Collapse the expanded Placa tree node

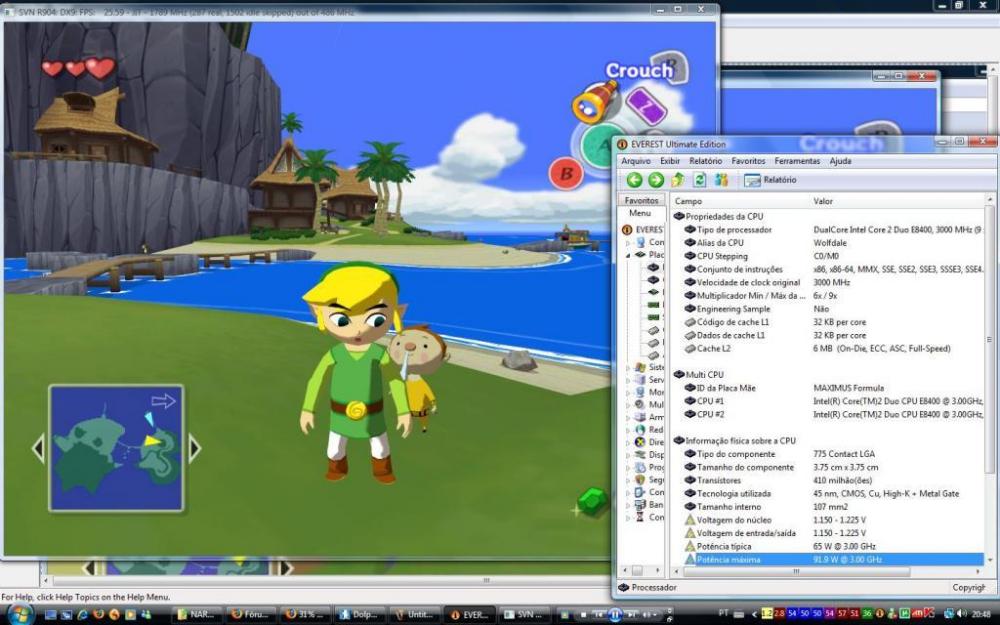tap(629, 255)
